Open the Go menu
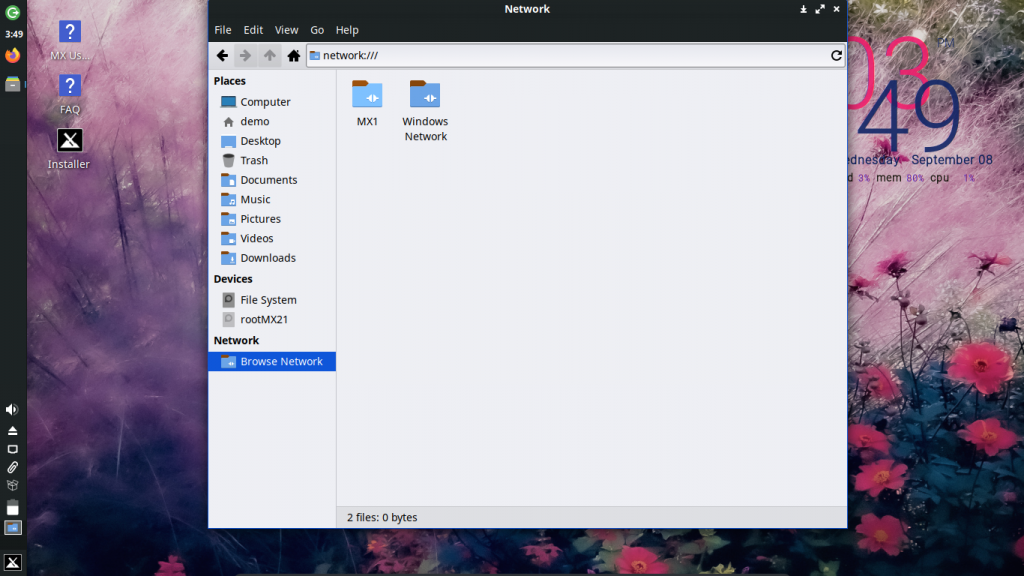The image size is (1024, 576). (317, 30)
